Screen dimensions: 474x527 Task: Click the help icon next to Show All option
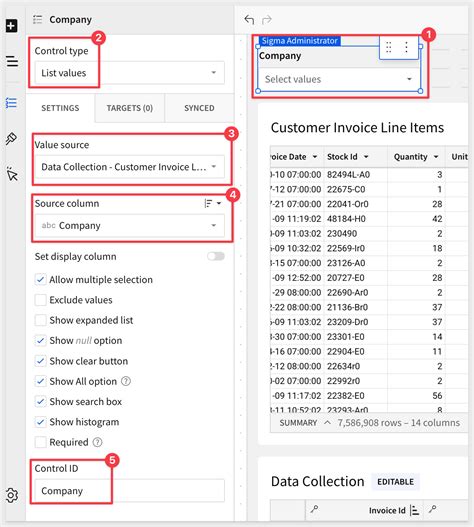(x=126, y=381)
